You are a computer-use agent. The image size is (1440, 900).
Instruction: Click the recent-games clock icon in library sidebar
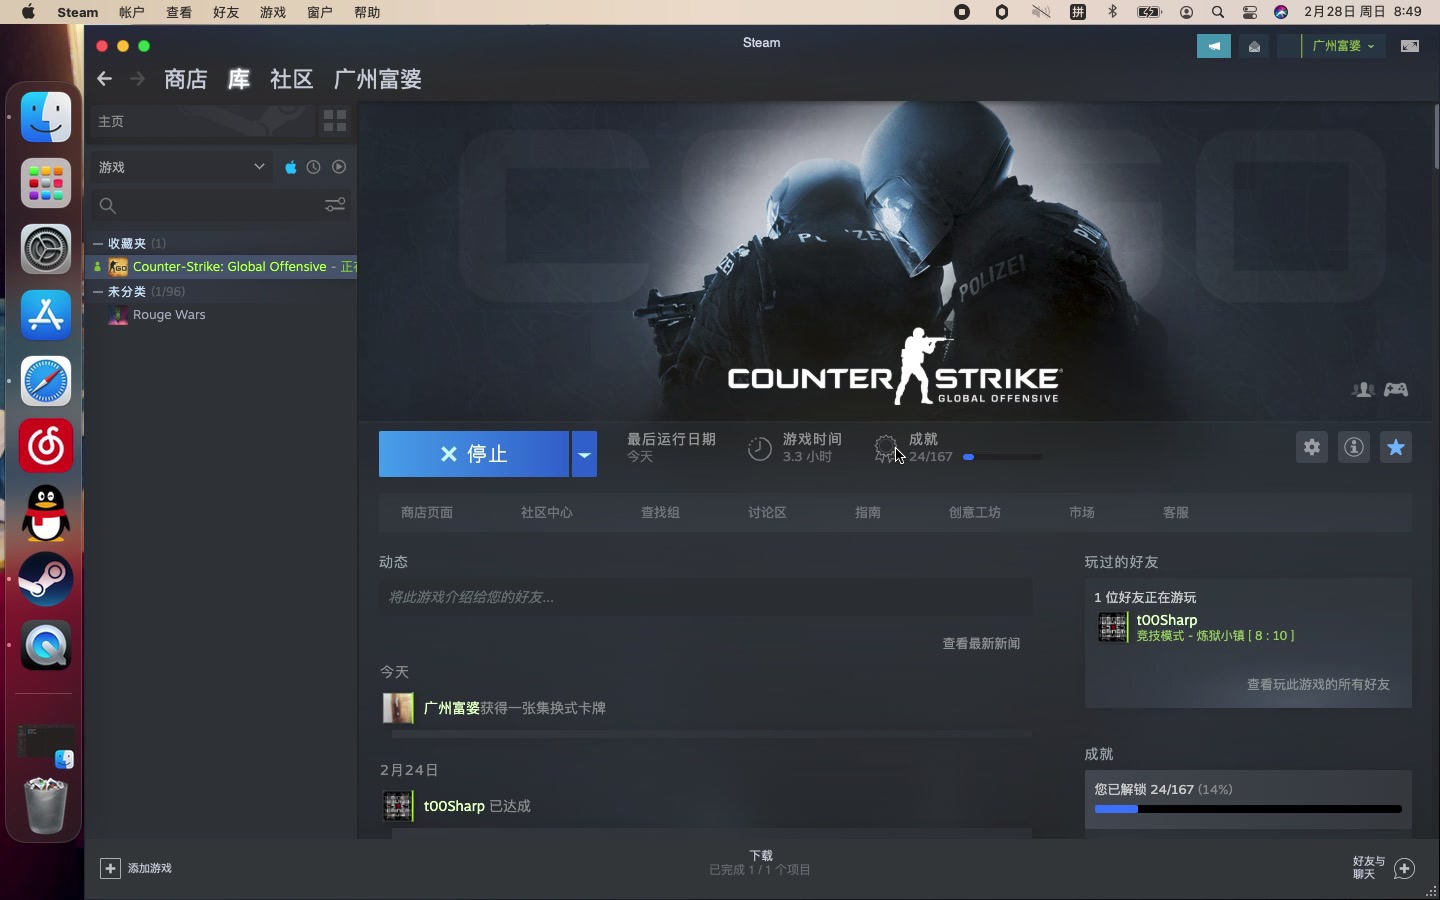pyautogui.click(x=314, y=167)
